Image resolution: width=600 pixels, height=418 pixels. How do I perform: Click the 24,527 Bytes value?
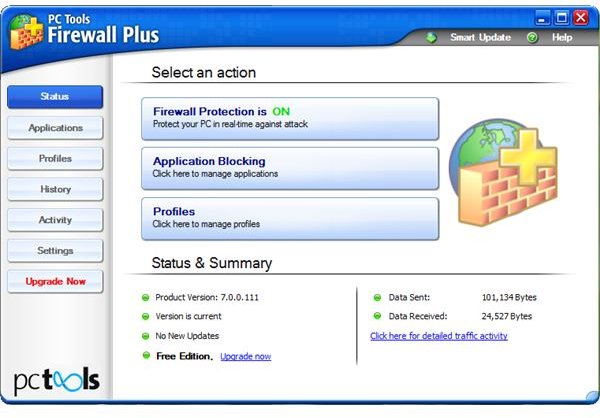507,316
